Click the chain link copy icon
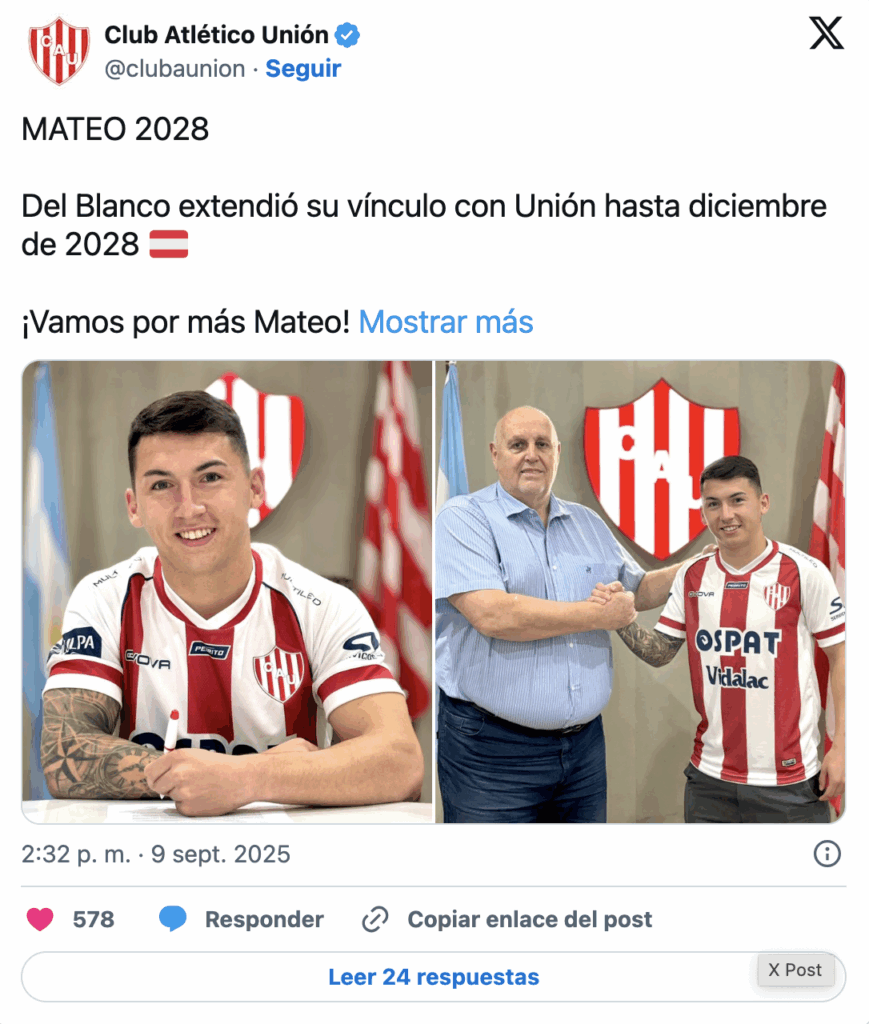This screenshot has height=1024, width=869. (375, 919)
